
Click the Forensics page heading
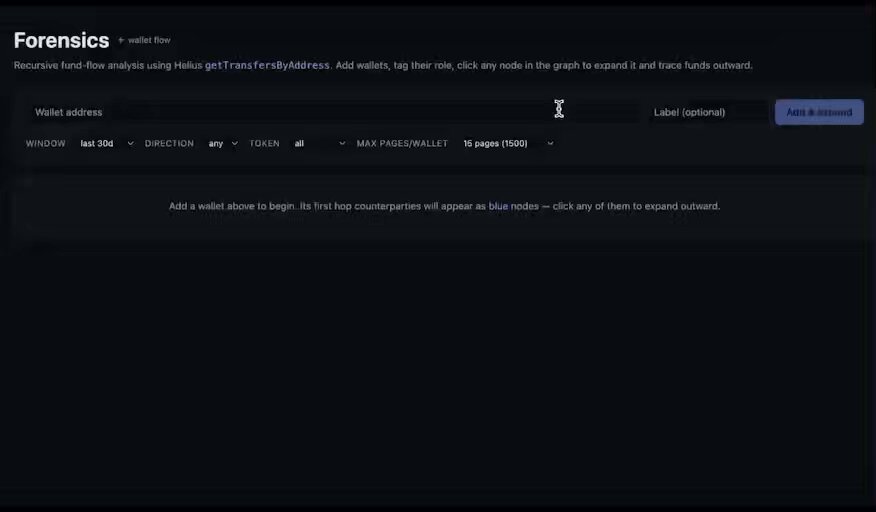pyautogui.click(x=61, y=40)
